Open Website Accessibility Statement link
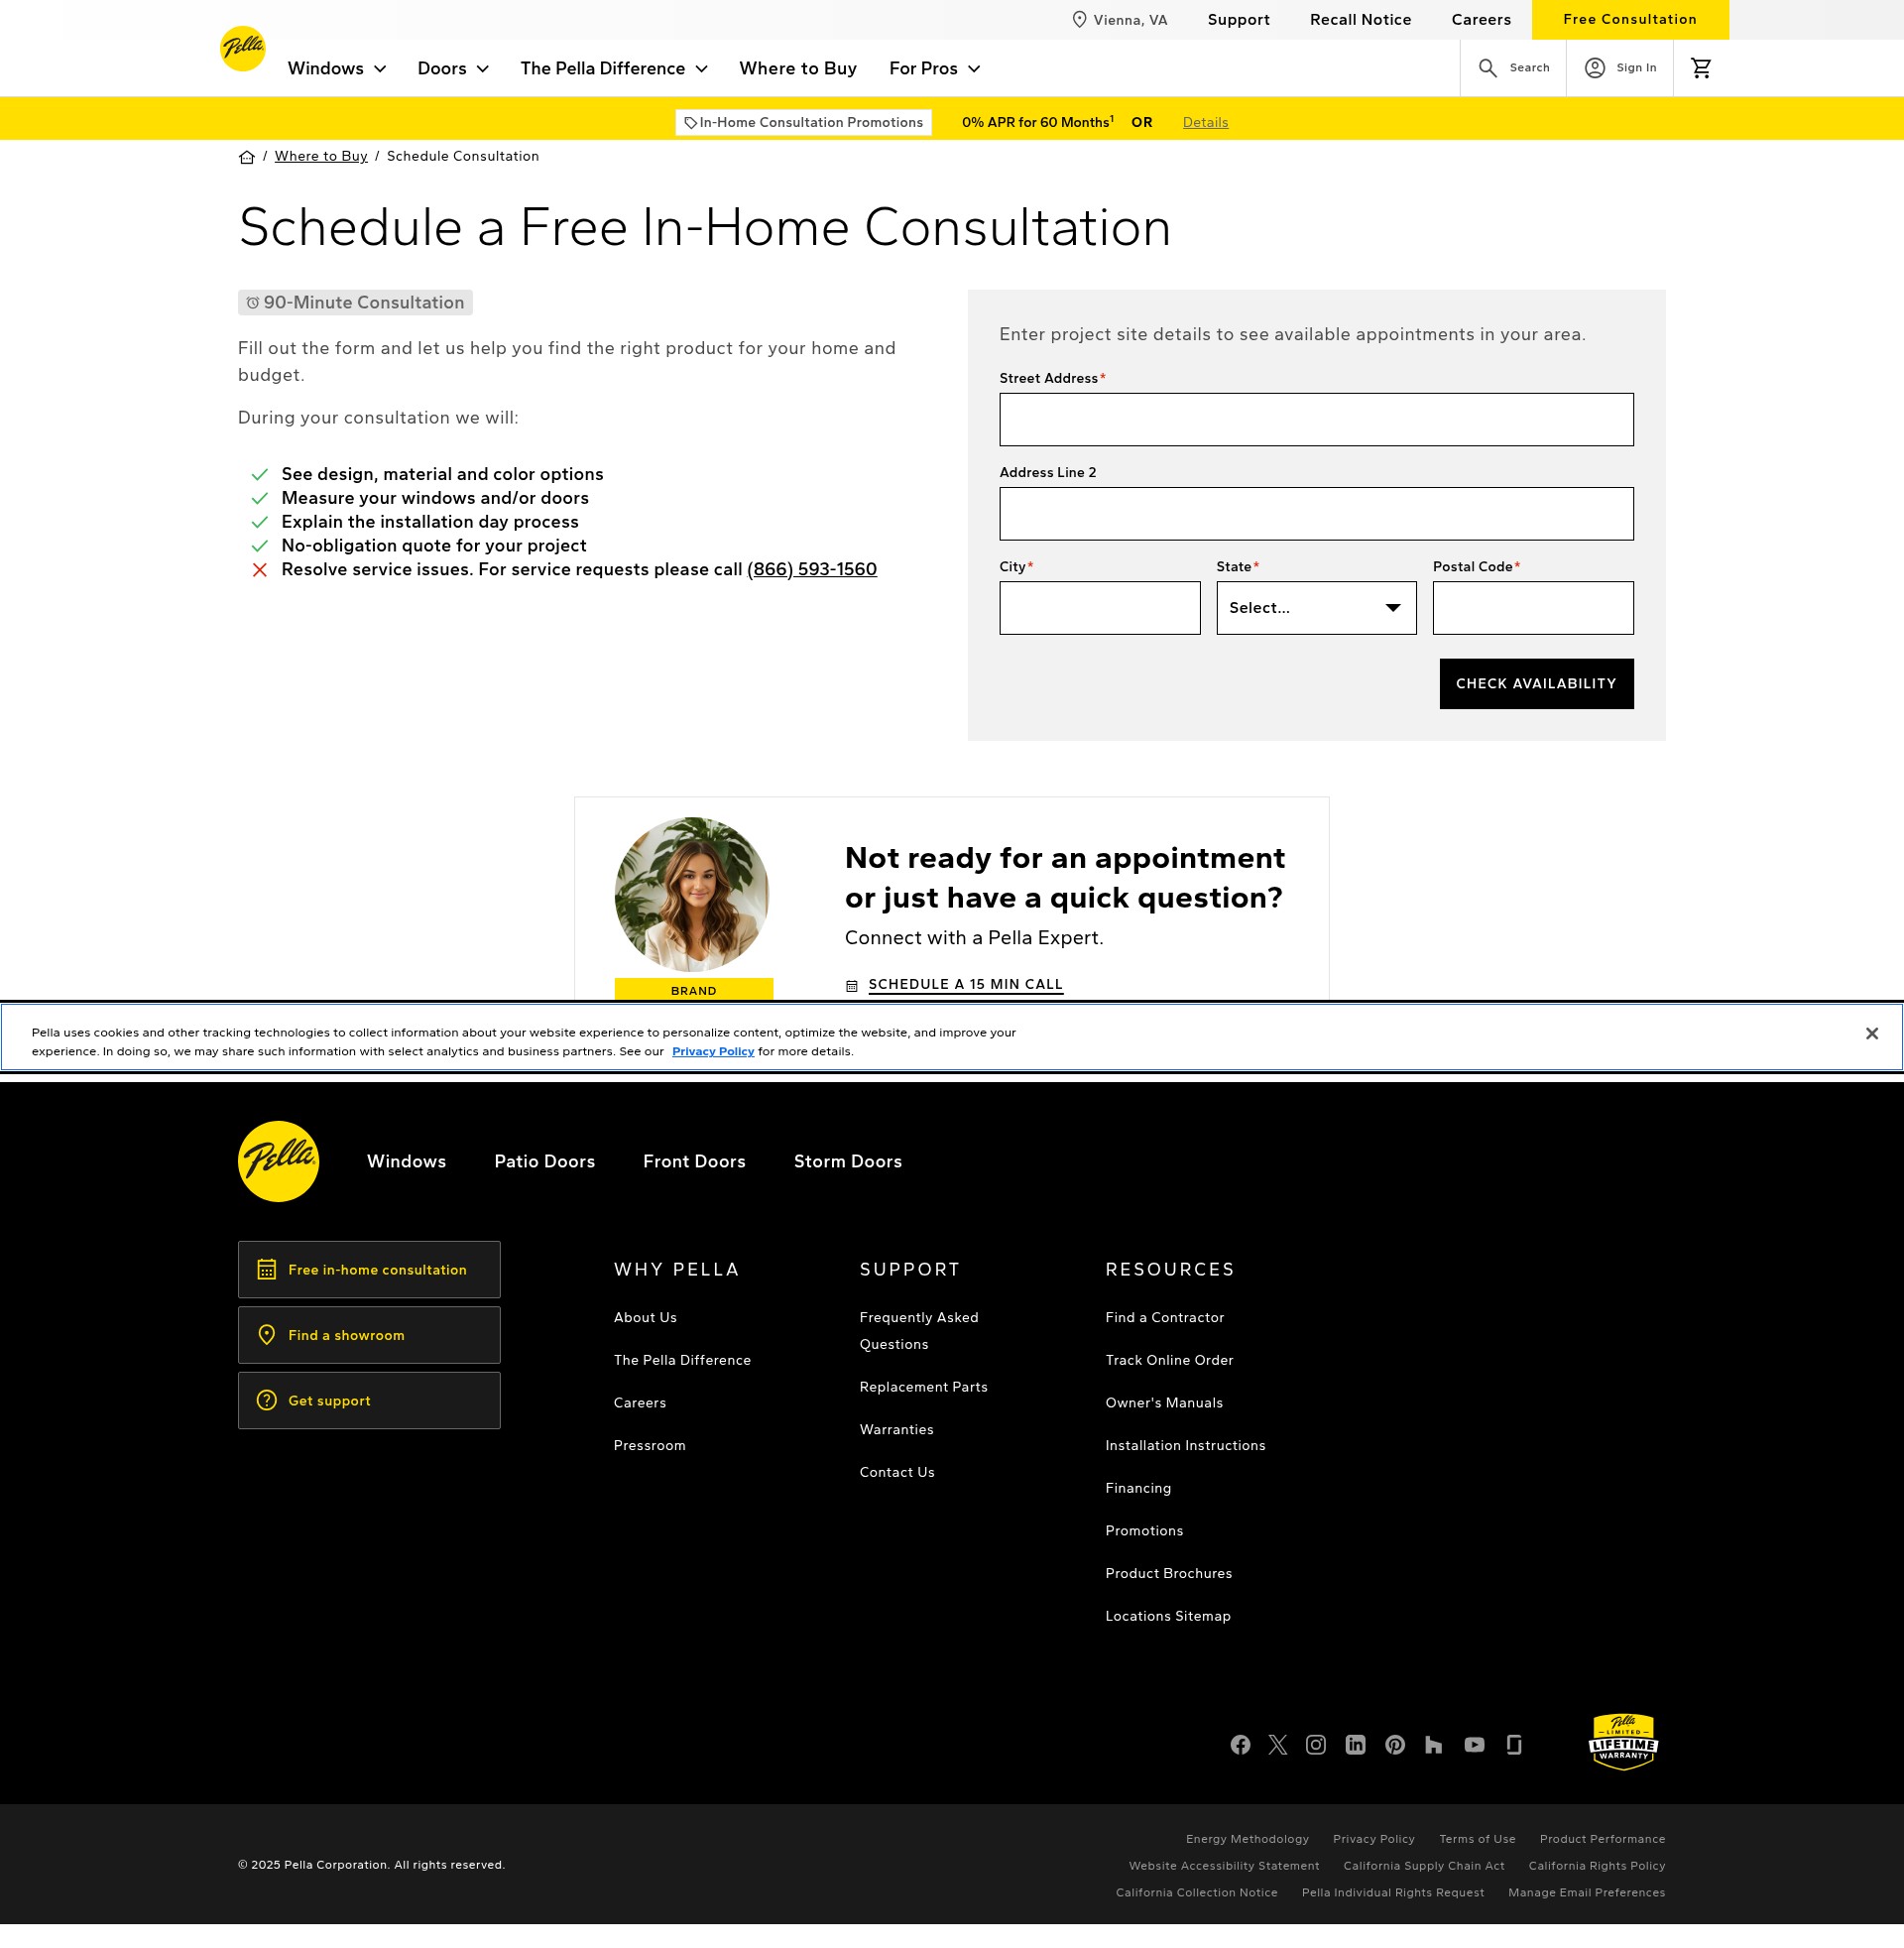This screenshot has height=1948, width=1904. (1224, 1867)
